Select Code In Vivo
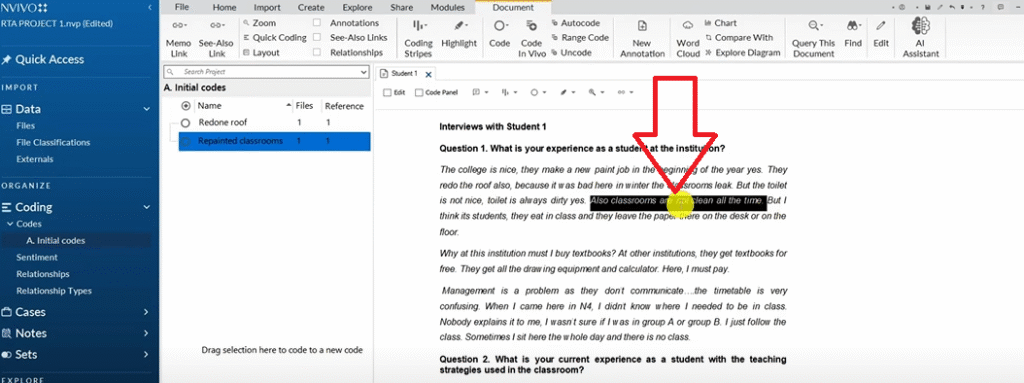The image size is (1024, 383). pyautogui.click(x=532, y=38)
